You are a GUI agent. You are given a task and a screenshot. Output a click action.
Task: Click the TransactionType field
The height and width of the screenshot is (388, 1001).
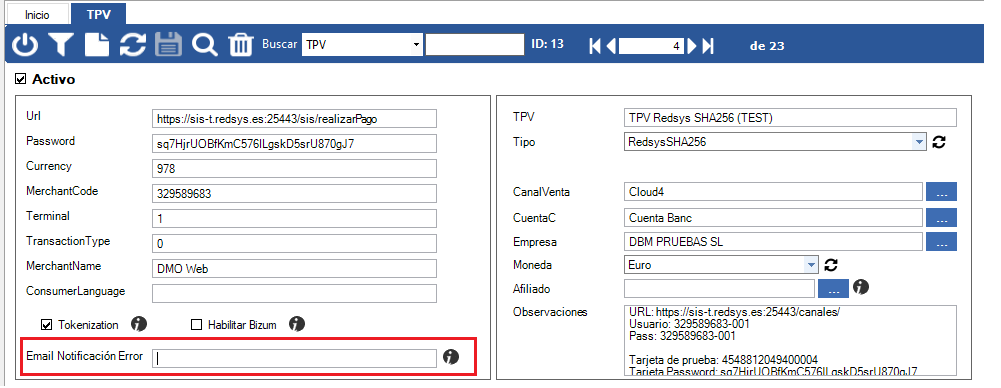[x=294, y=243]
